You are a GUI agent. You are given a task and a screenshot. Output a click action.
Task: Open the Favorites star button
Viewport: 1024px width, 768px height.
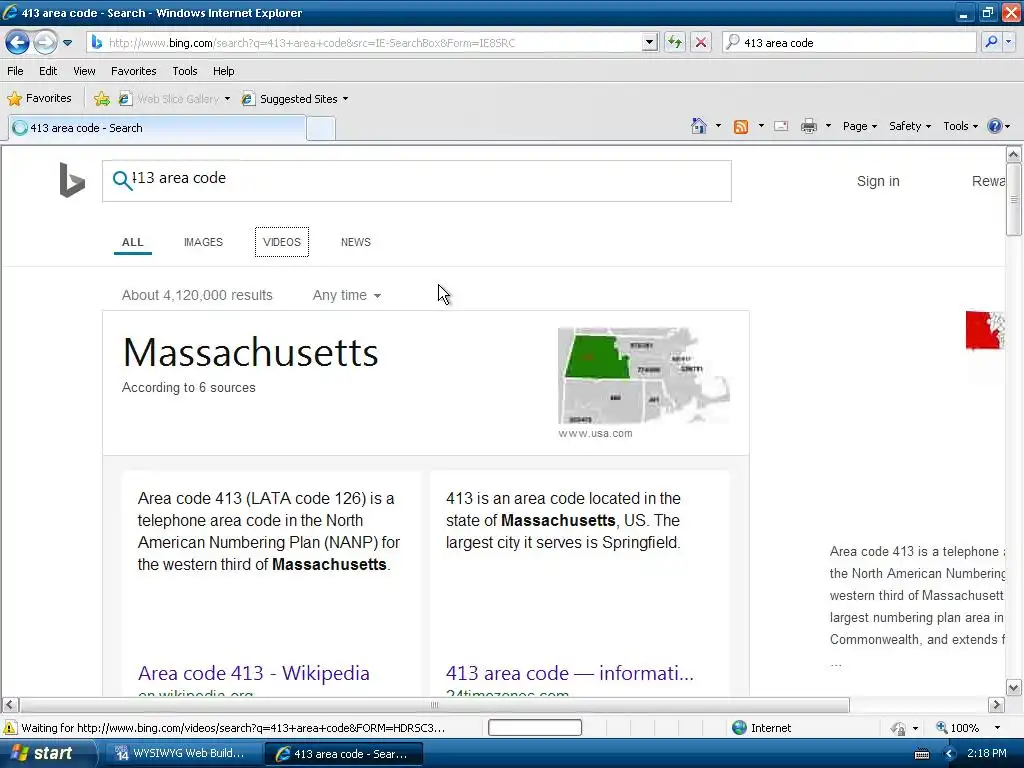point(39,98)
